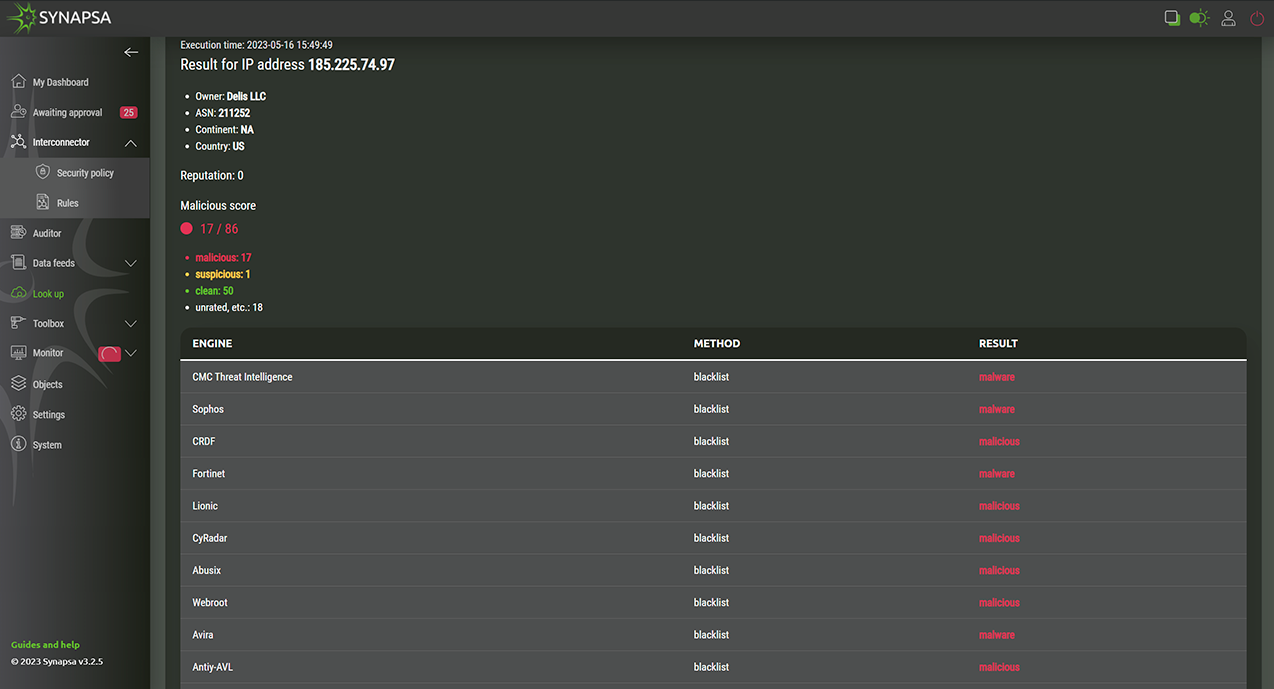Open the user profile icon

click(1229, 18)
